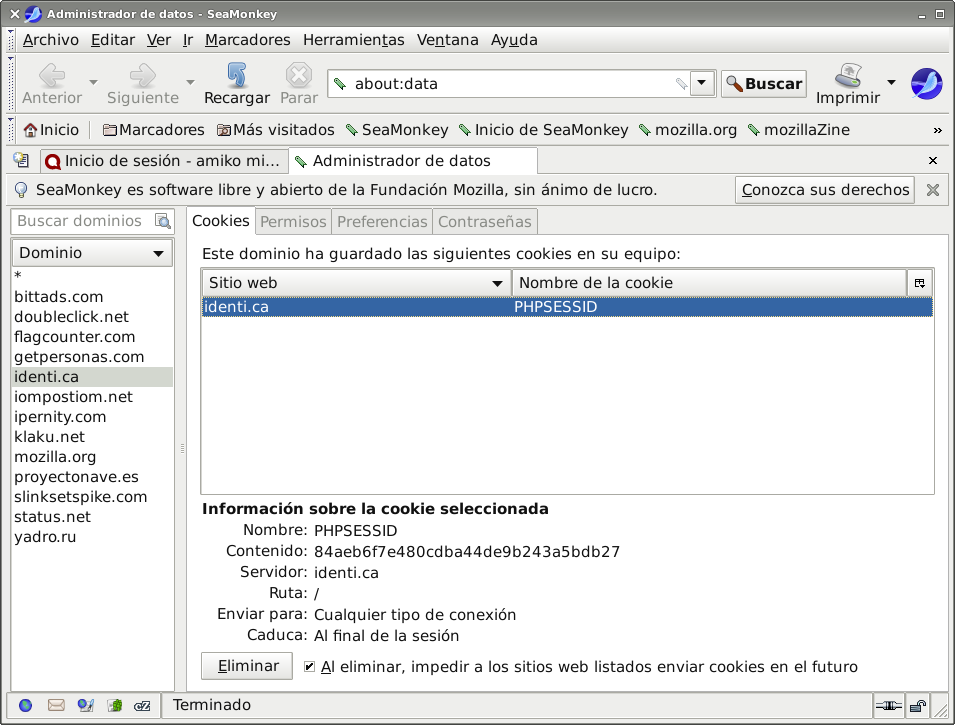Click the online/offline connection icon
This screenshot has width=955, height=725.
887,706
